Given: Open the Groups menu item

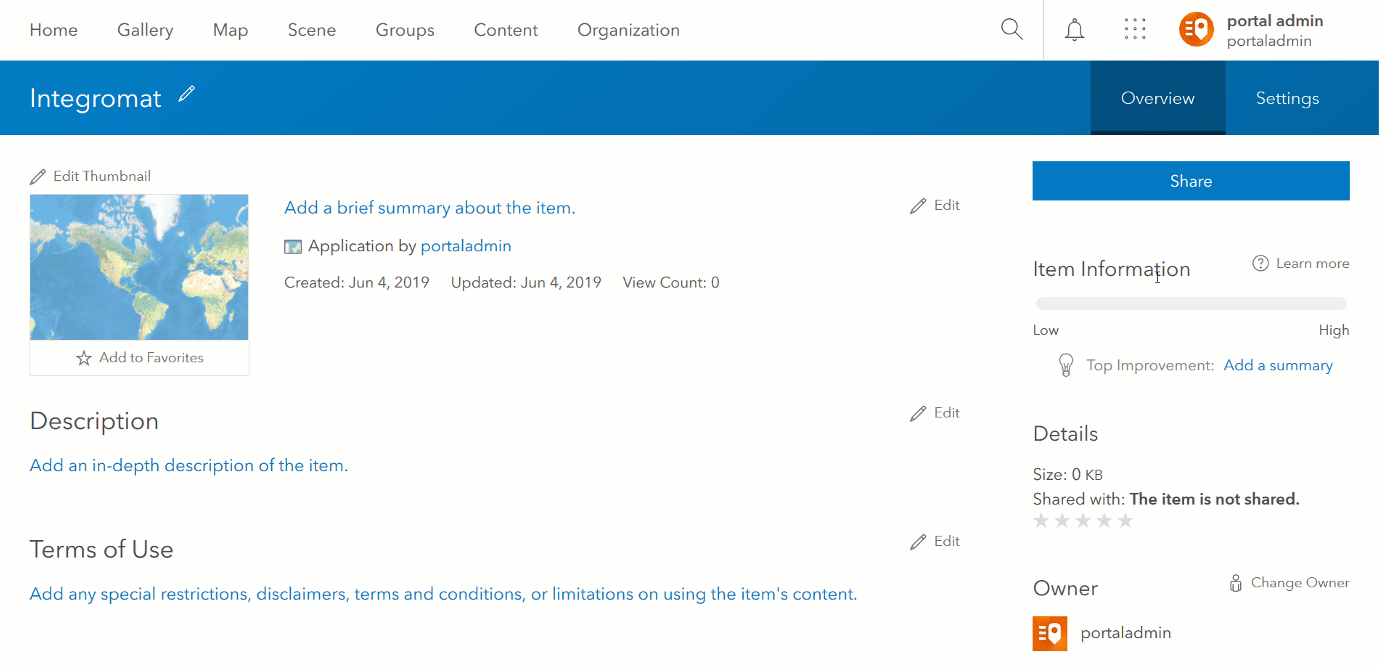Looking at the screenshot, I should point(405,30).
